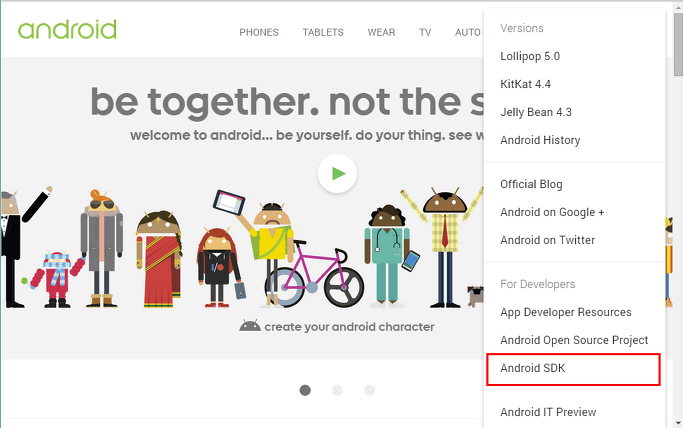Click the android robot head icon
The height and width of the screenshot is (428, 683).
coord(250,326)
